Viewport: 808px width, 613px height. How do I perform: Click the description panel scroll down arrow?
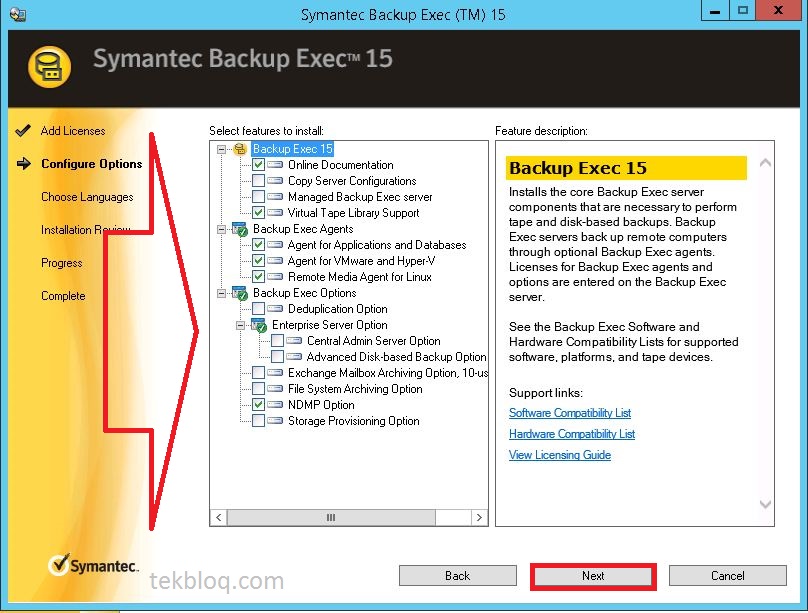click(765, 504)
